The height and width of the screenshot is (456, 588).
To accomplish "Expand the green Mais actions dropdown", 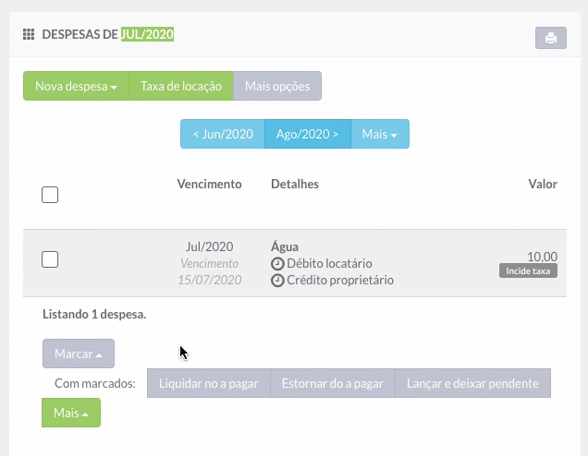I will (71, 412).
